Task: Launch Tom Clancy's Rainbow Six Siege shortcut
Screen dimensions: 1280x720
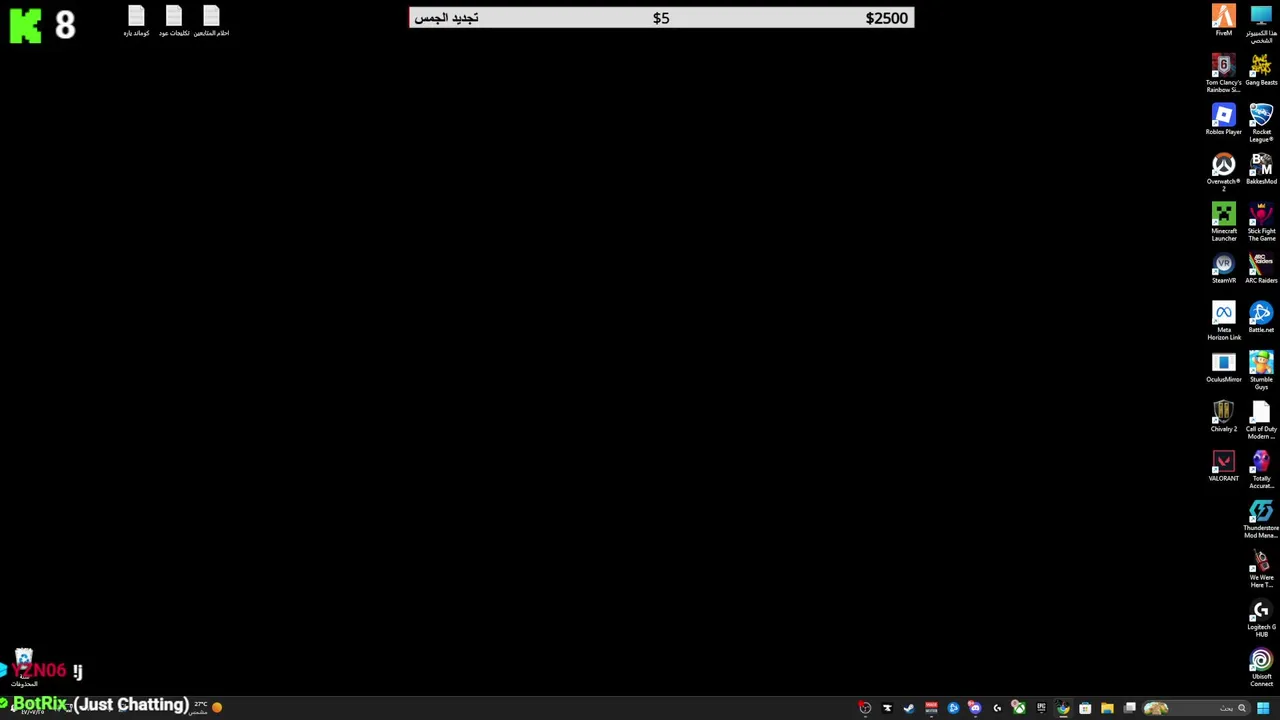Action: pos(1223,73)
